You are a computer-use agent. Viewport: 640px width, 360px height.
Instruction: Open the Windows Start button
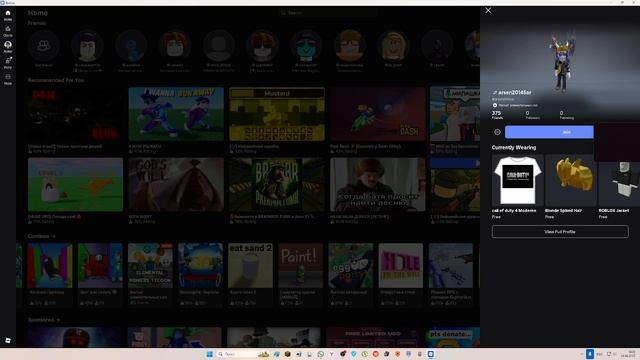(209, 354)
